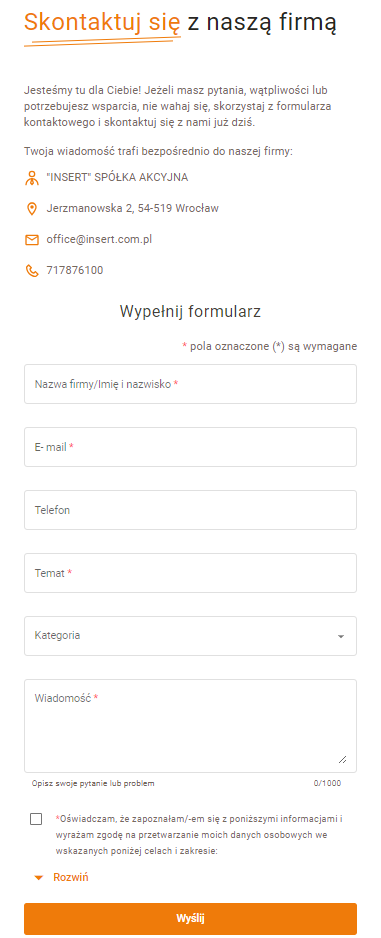Select the Kategoria combo box field
This screenshot has height=938, width=381.
[190, 636]
